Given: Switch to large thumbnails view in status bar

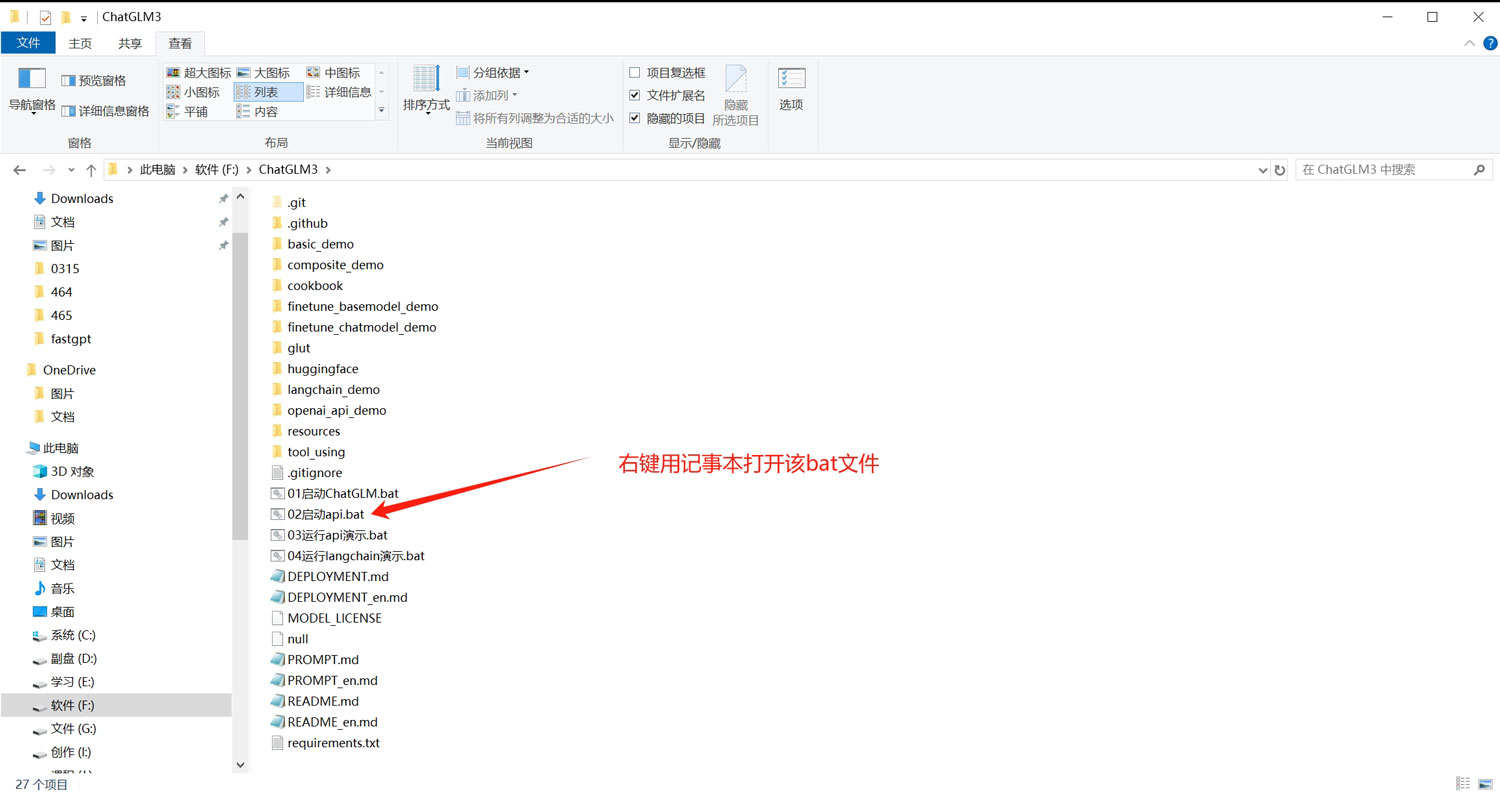Looking at the screenshot, I should (x=1484, y=784).
